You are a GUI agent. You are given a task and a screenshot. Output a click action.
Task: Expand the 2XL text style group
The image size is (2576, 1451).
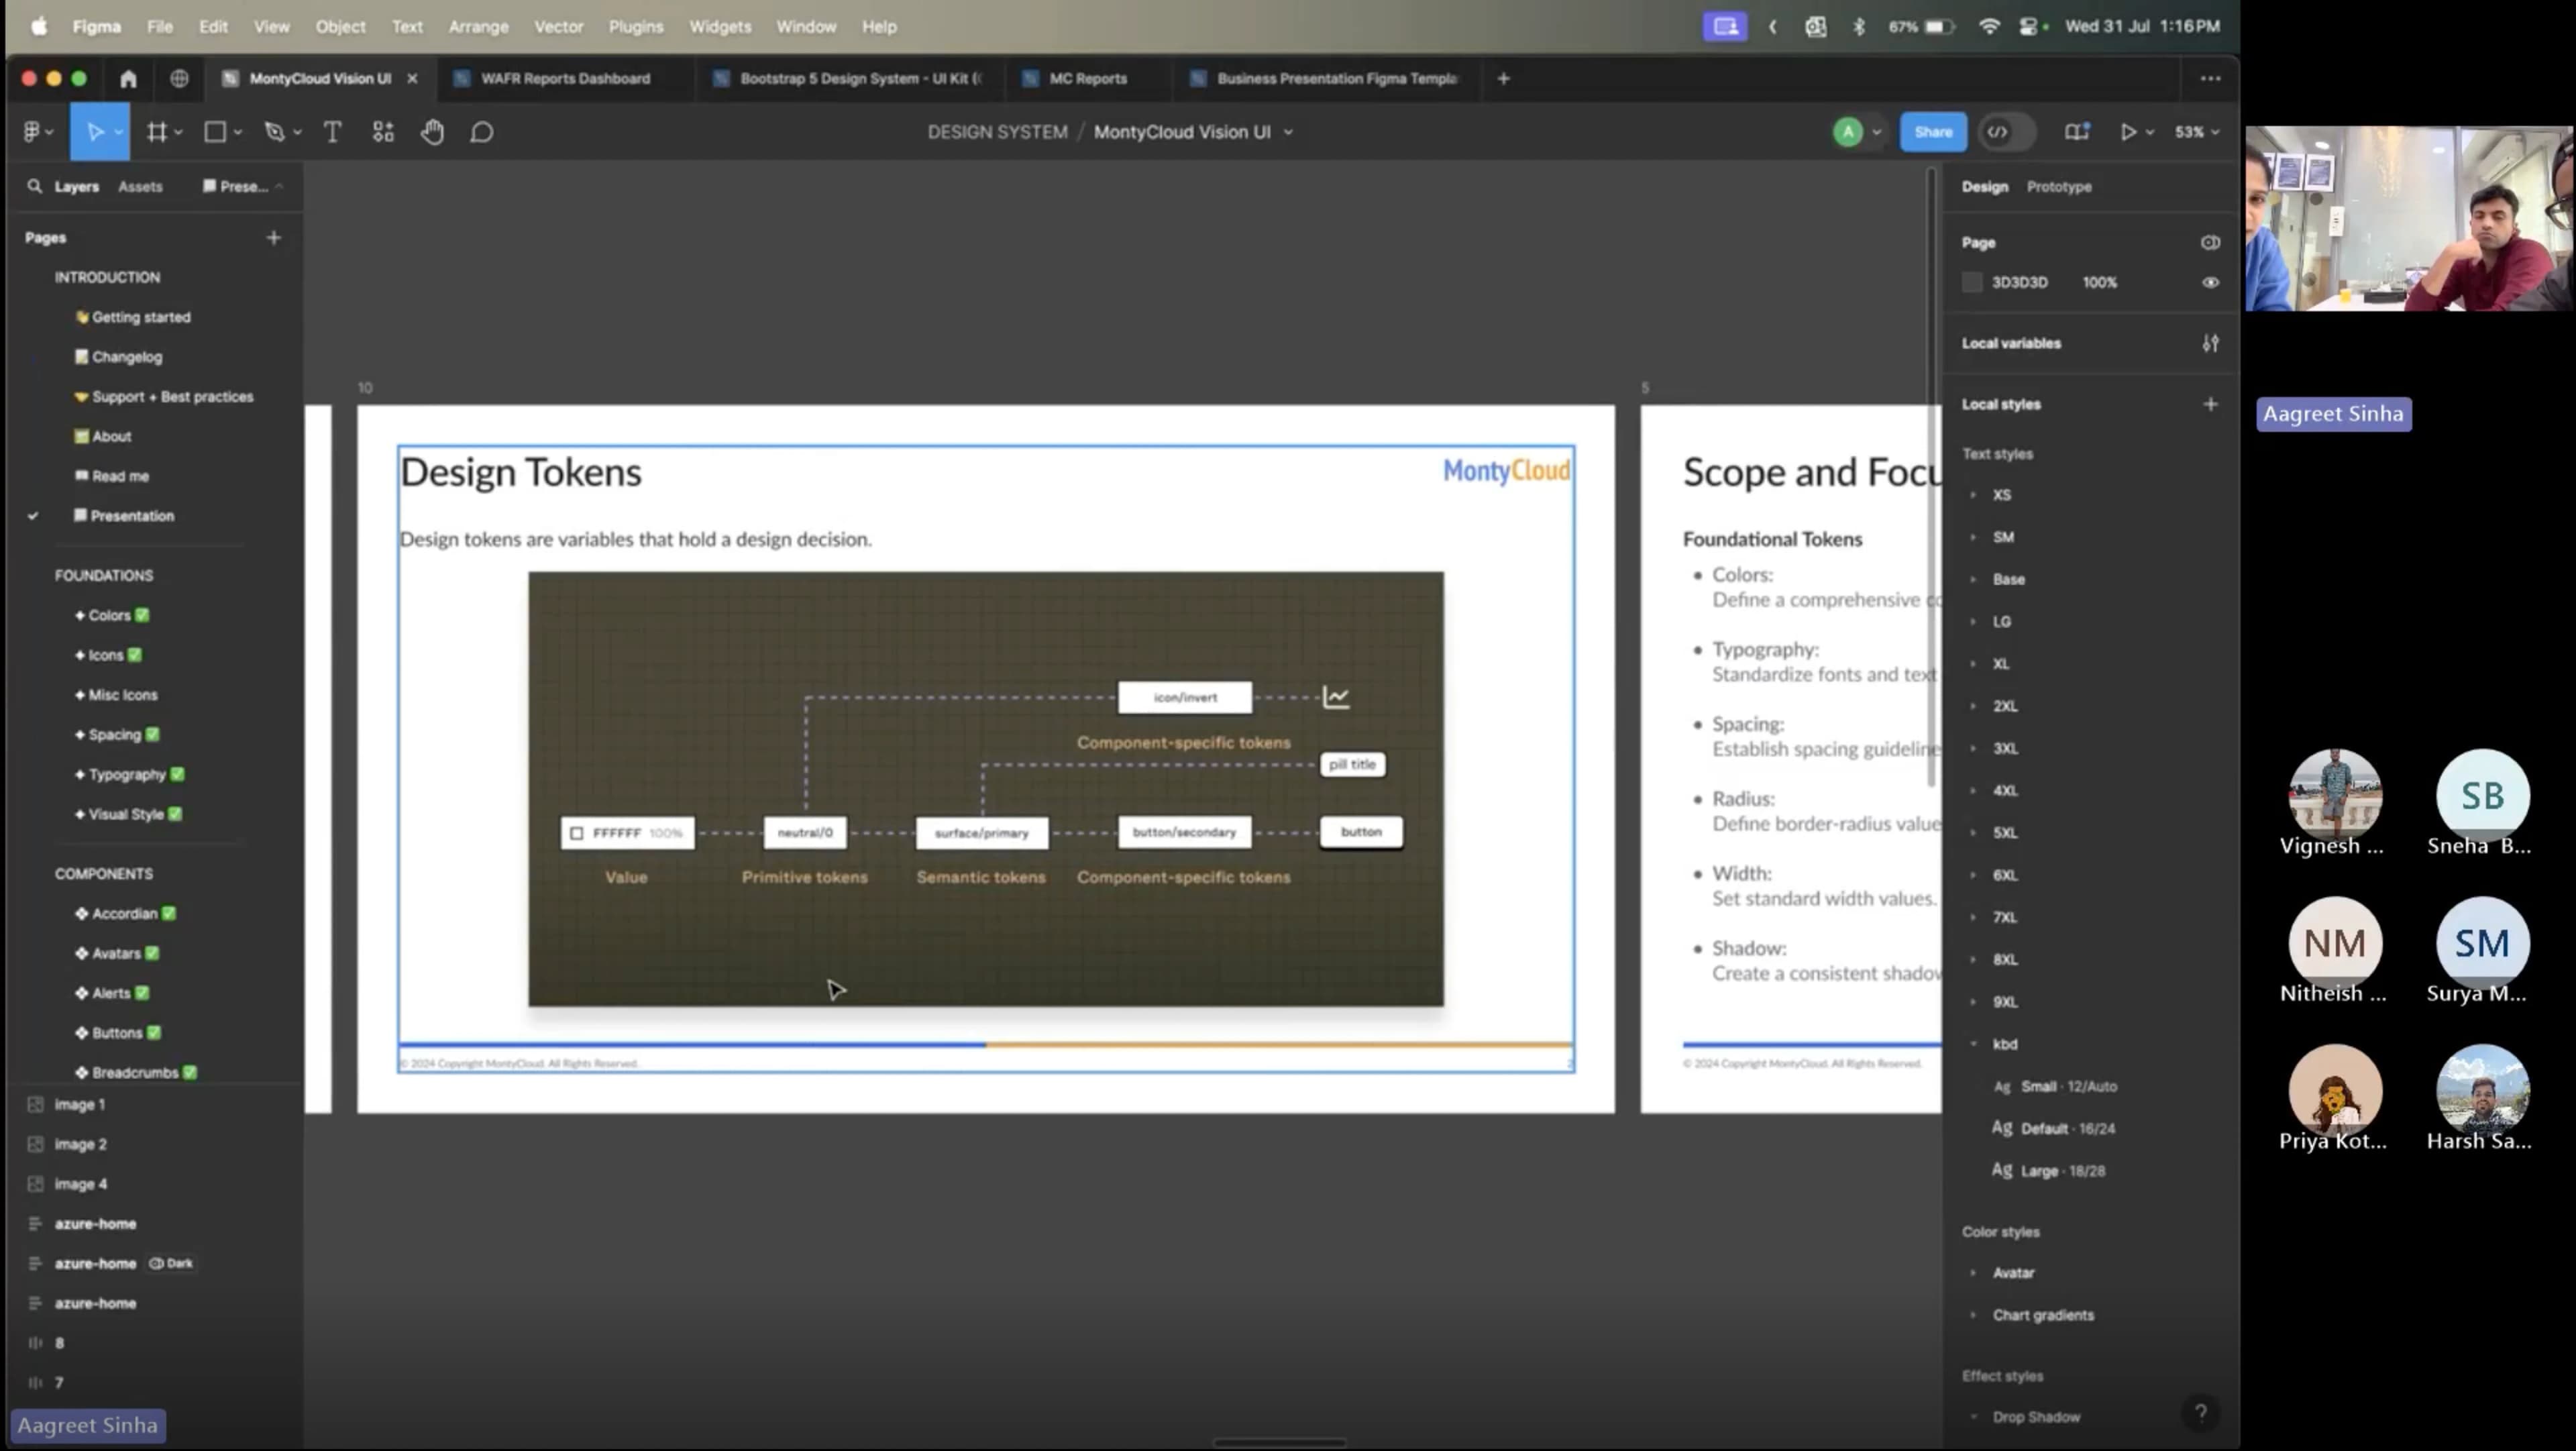click(1973, 706)
